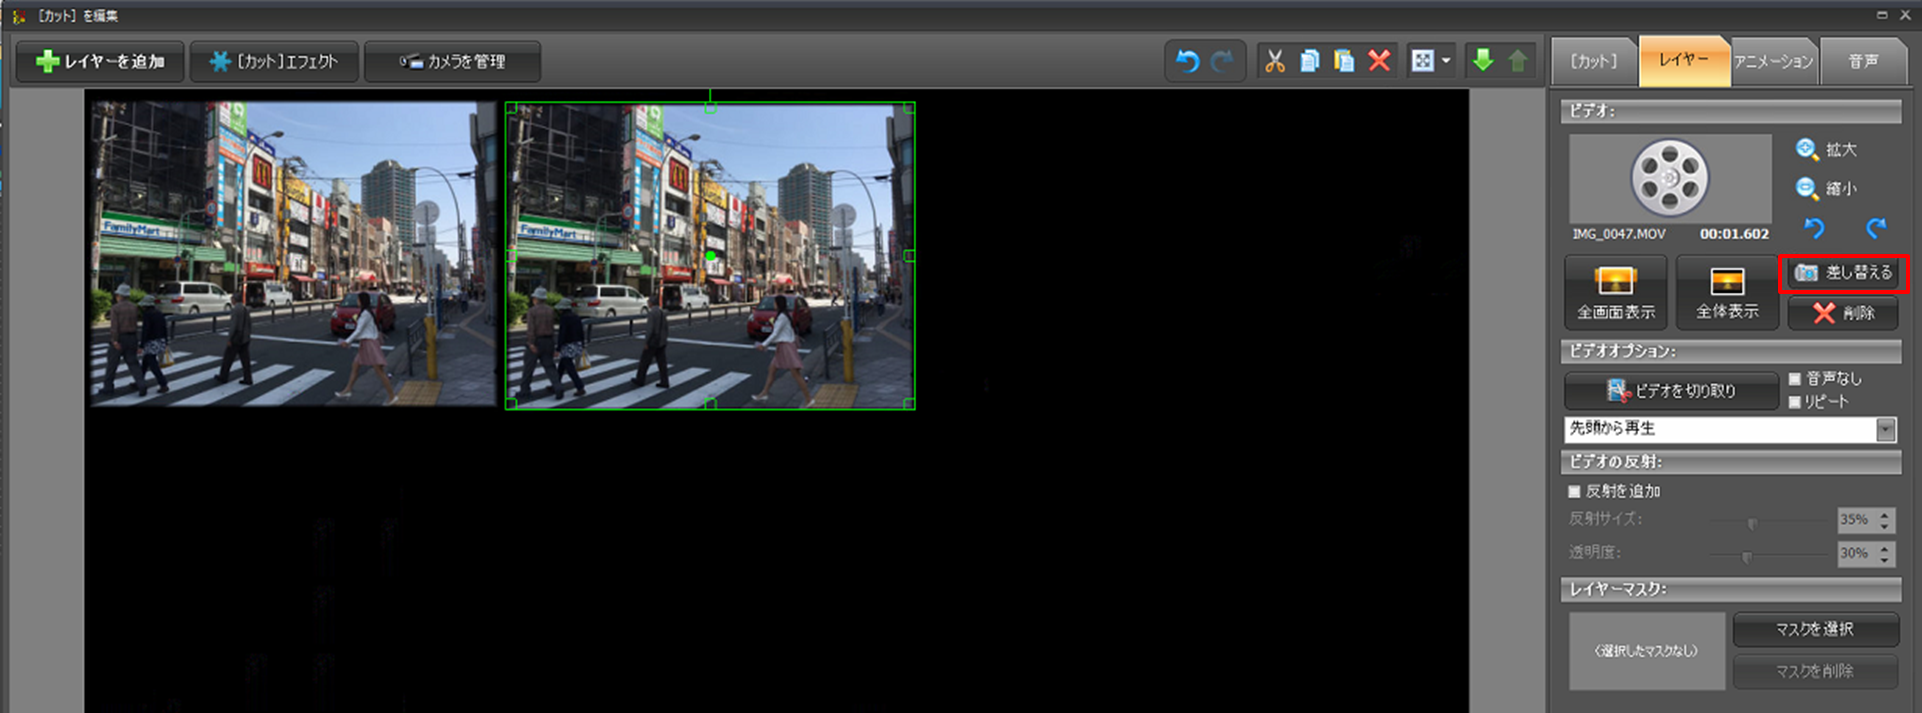Image resolution: width=1922 pixels, height=713 pixels.
Task: Click the 反射サイズ 35% spinner arrows
Action: pos(1885,520)
